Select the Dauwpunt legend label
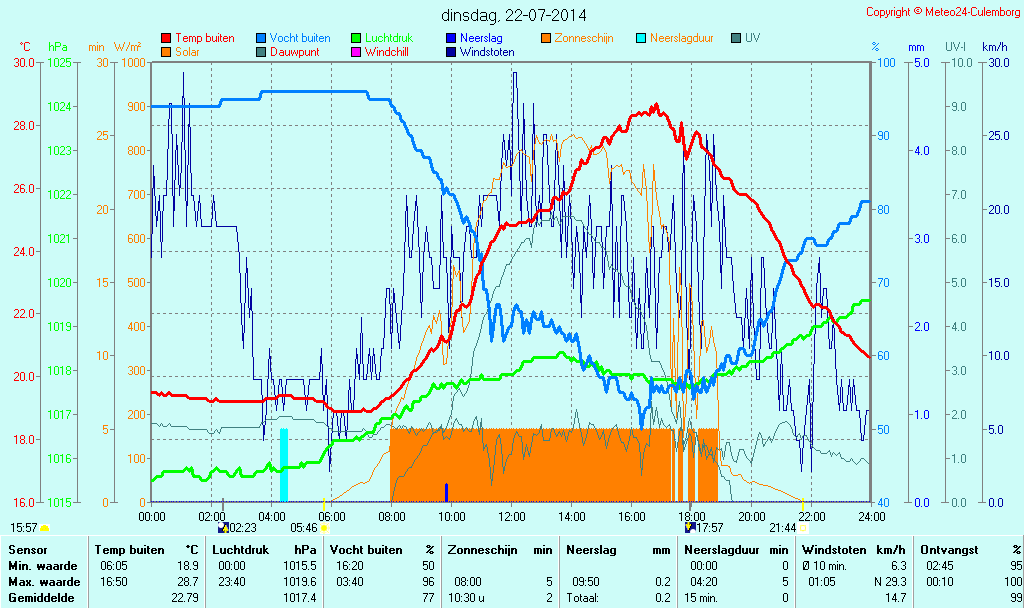The image size is (1026, 608). tap(294, 52)
